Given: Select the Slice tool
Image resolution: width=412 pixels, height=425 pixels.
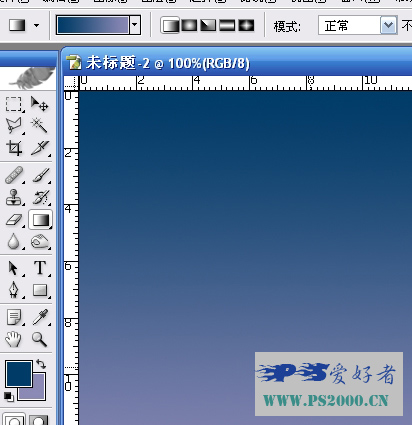Looking at the screenshot, I should pos(40,148).
